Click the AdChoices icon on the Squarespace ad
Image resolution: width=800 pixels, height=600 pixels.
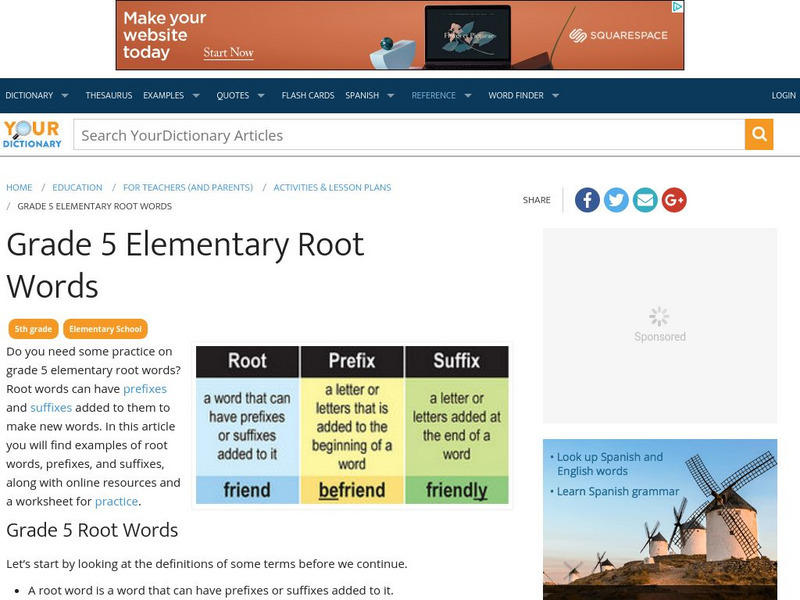(x=678, y=7)
